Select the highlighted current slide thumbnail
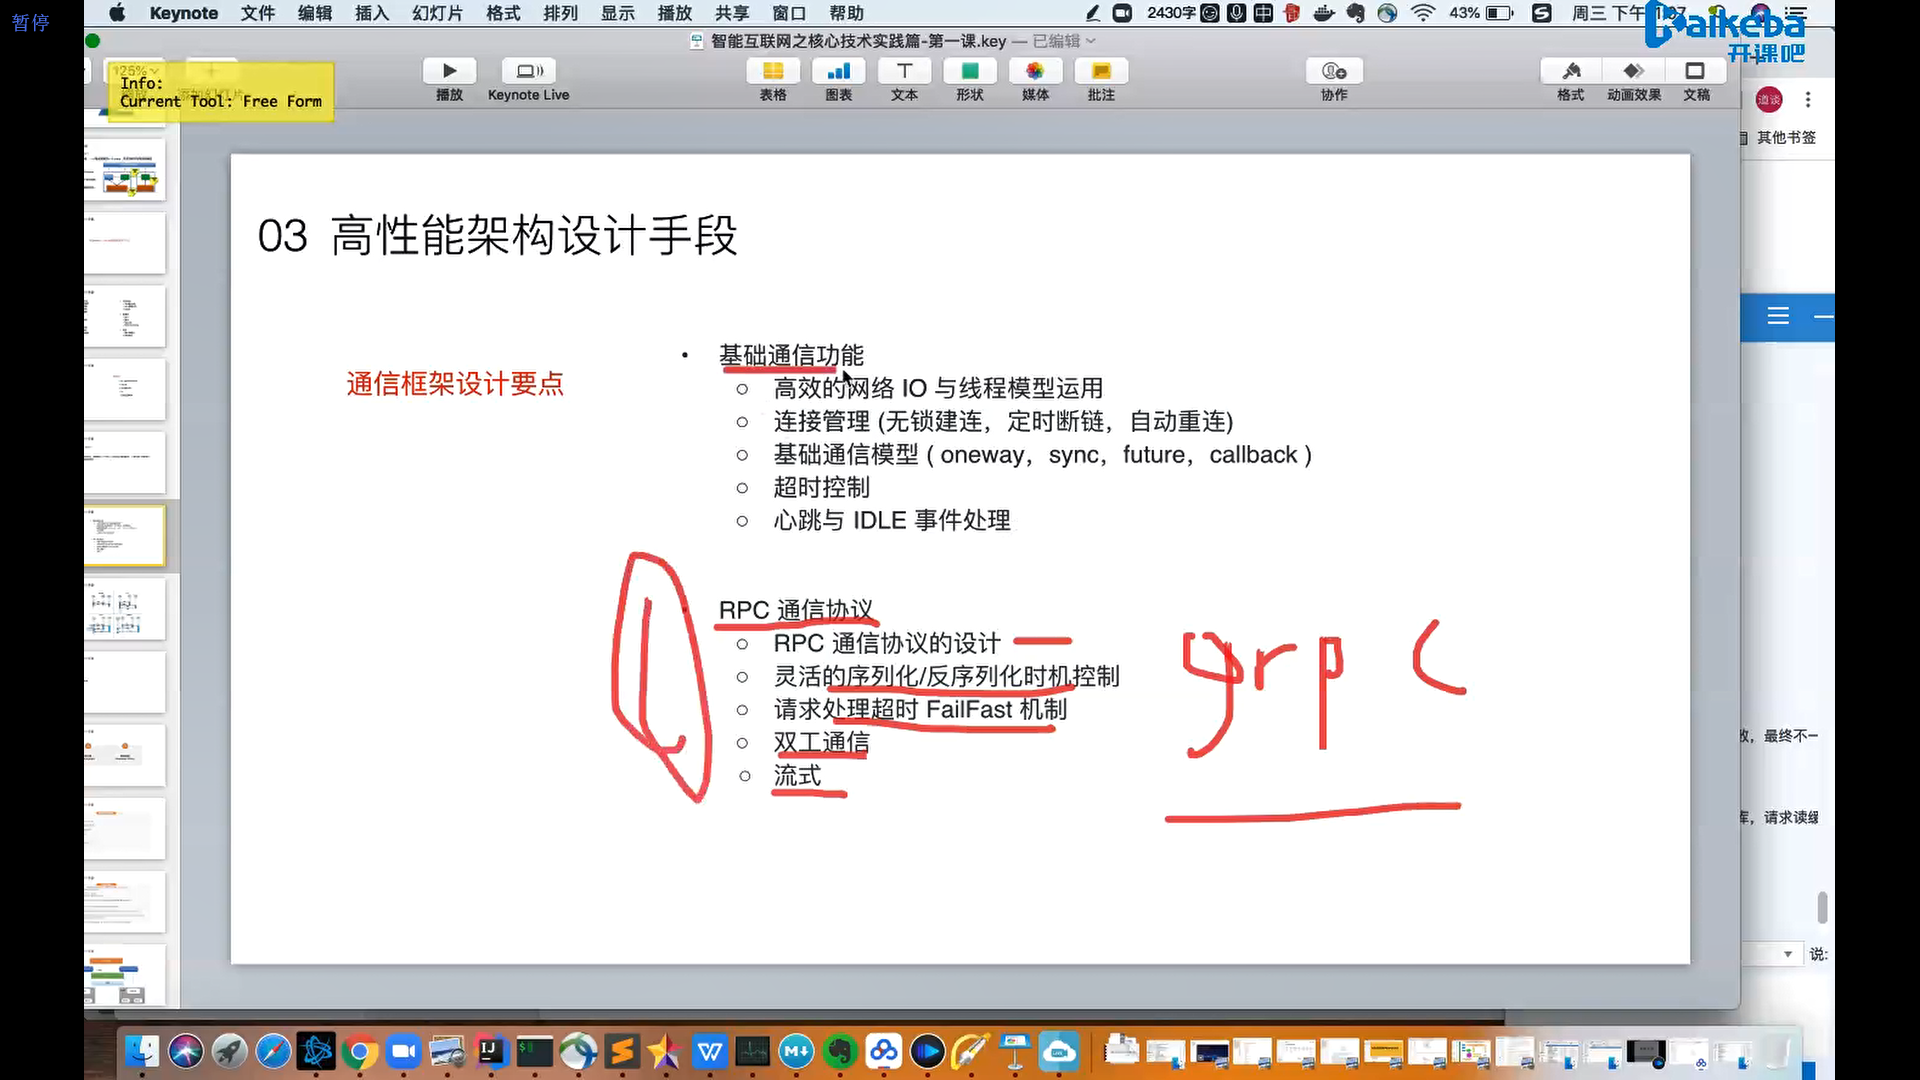Screen dimensions: 1920x1080 (x=125, y=535)
